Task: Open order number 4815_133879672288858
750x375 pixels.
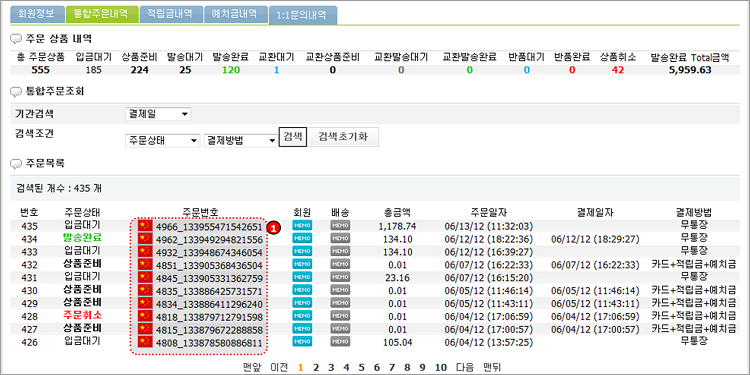Action: point(209,330)
